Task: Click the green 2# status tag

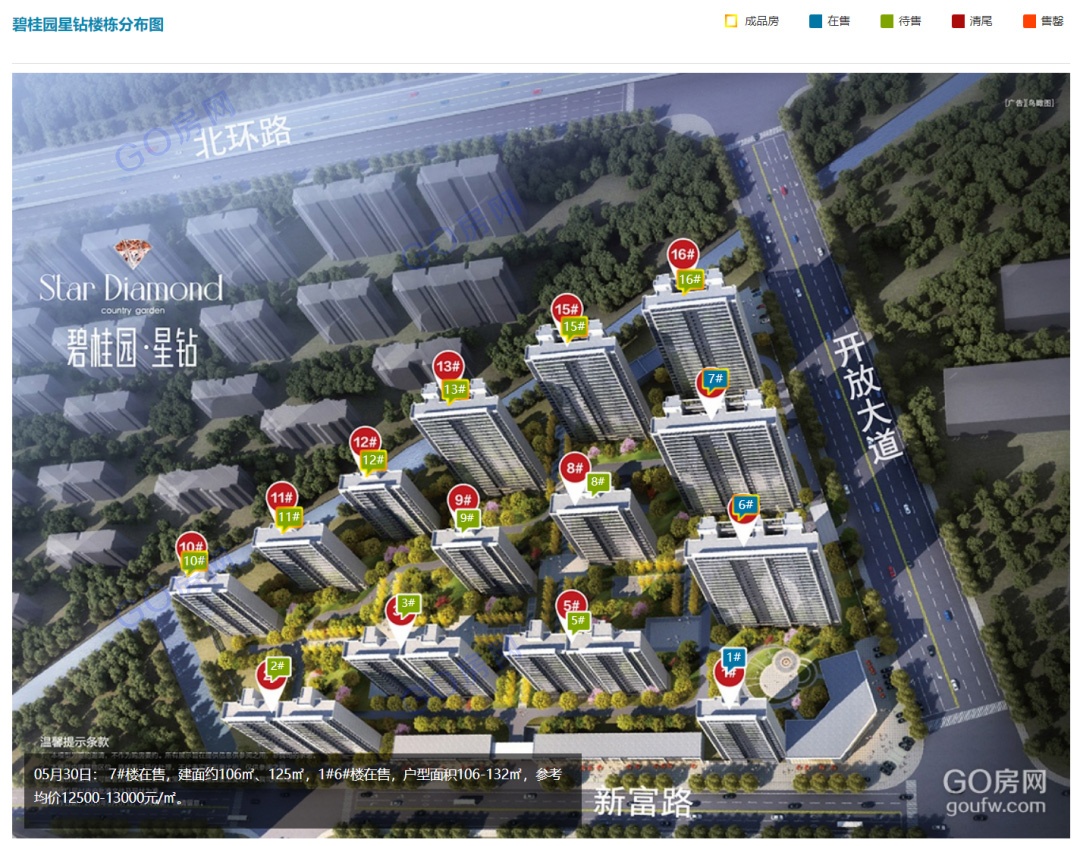Action: 278,666
